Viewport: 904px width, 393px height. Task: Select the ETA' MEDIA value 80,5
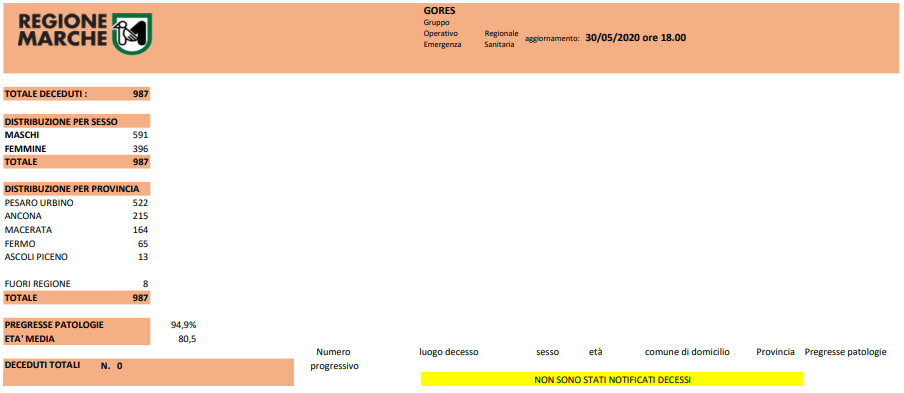pyautogui.click(x=187, y=339)
